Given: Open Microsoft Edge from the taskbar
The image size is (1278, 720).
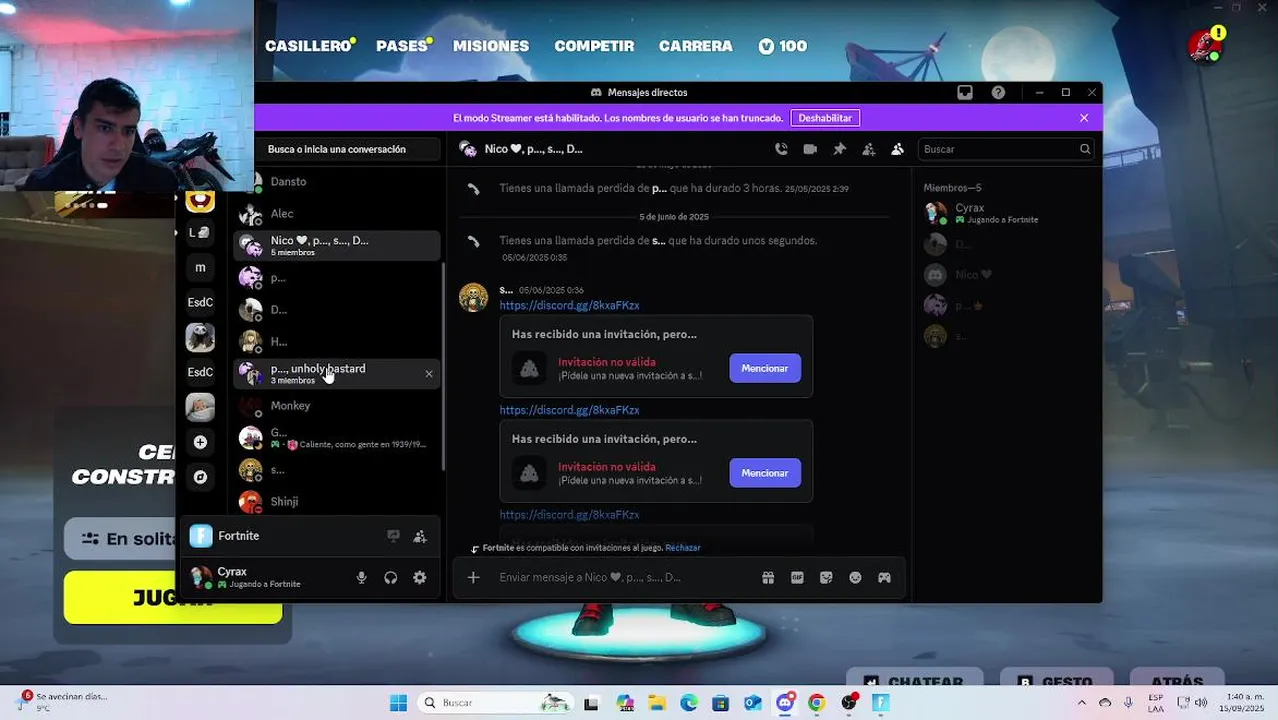Looking at the screenshot, I should pyautogui.click(x=689, y=703).
